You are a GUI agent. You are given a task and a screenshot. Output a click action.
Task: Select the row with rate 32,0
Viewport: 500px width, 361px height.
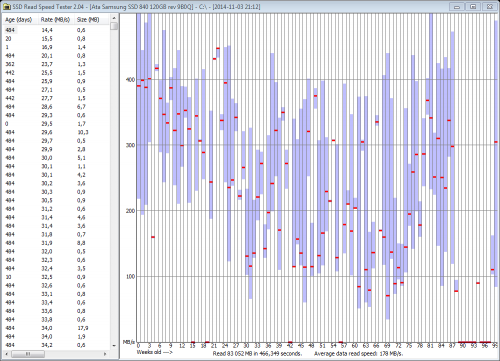[56, 251]
